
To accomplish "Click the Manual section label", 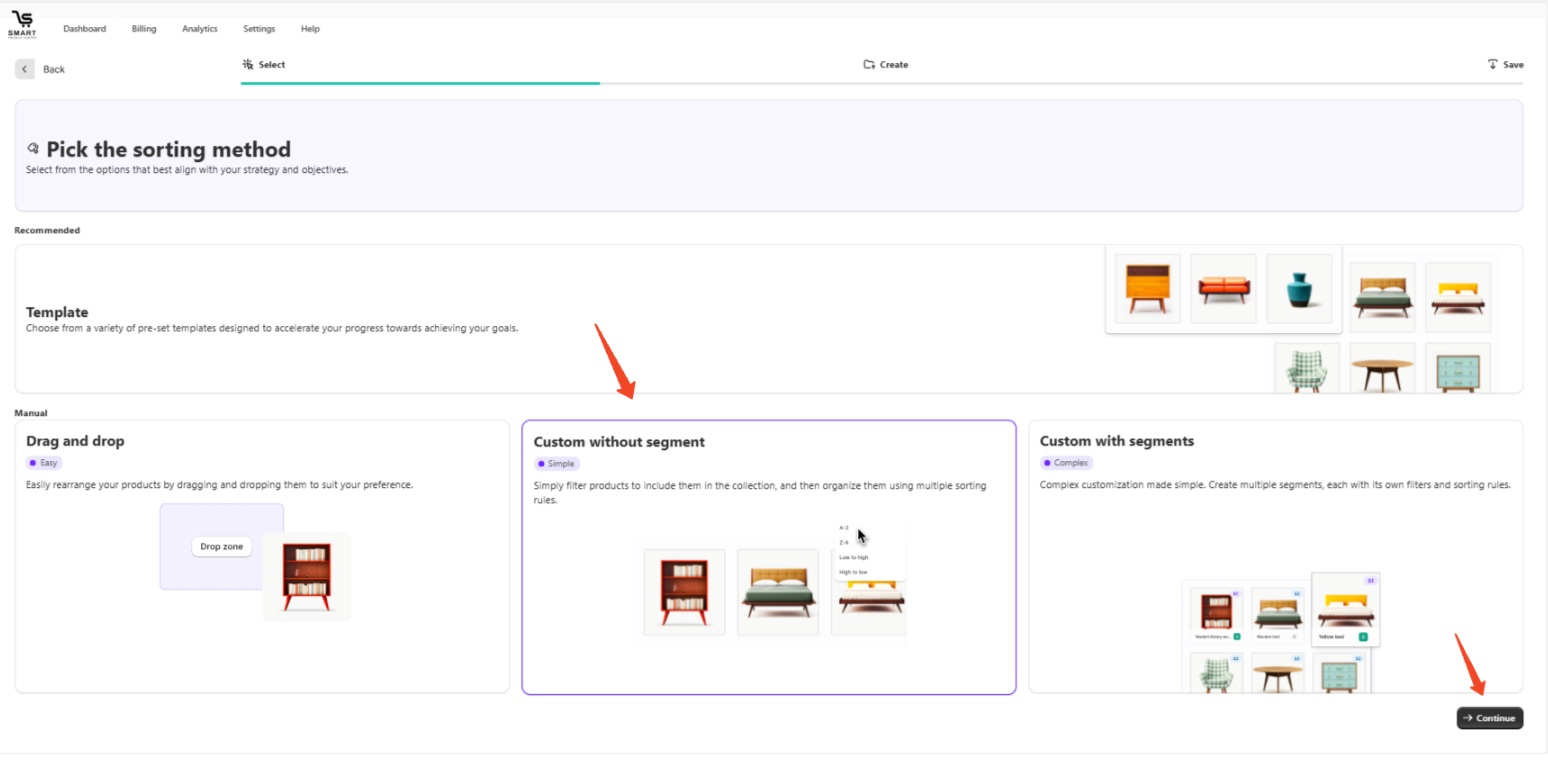I will tap(31, 413).
